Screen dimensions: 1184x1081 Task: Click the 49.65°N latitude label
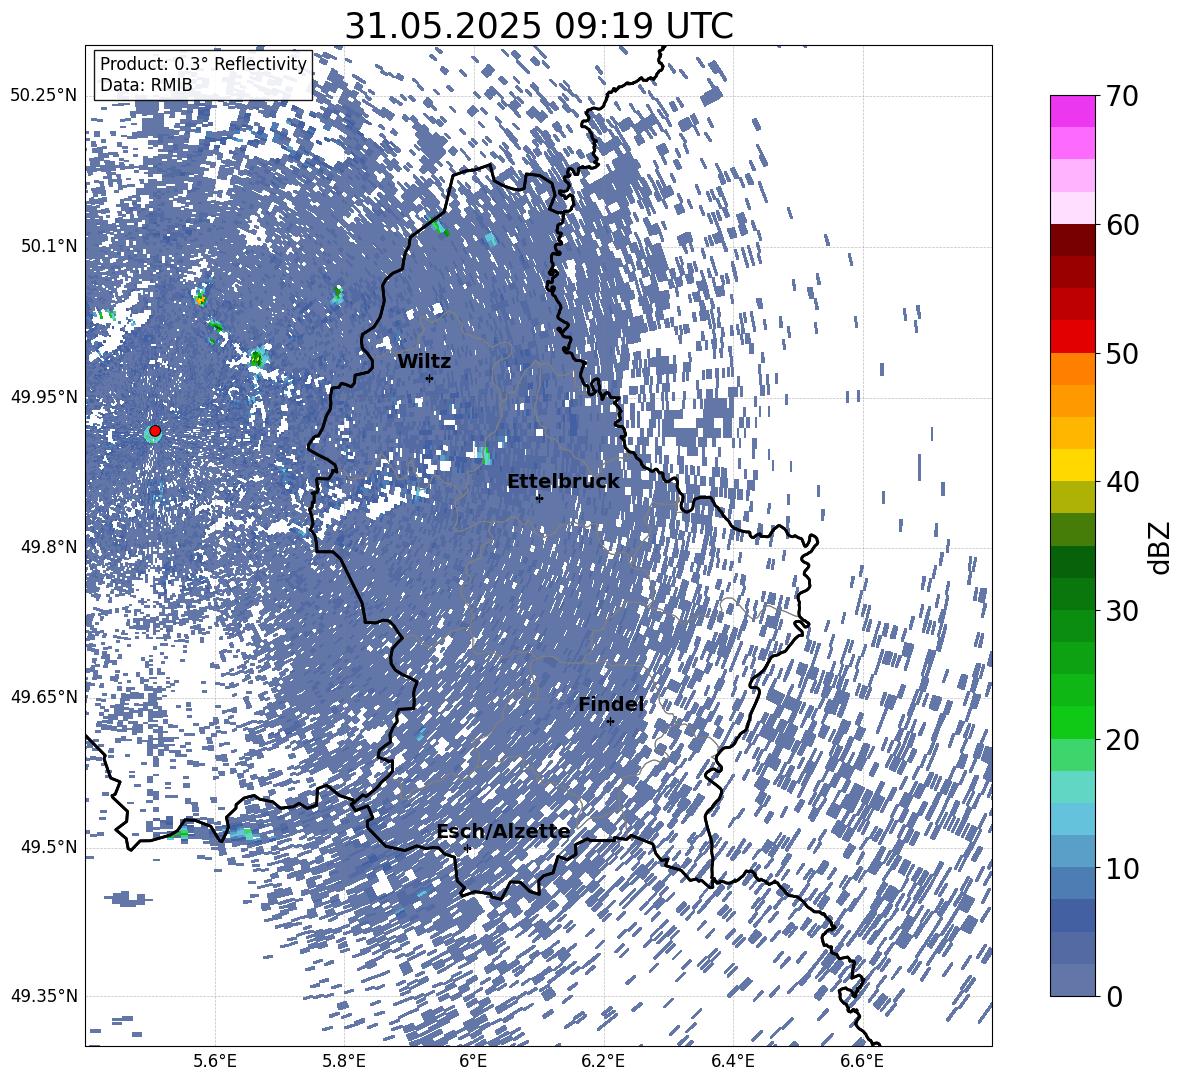(44, 696)
